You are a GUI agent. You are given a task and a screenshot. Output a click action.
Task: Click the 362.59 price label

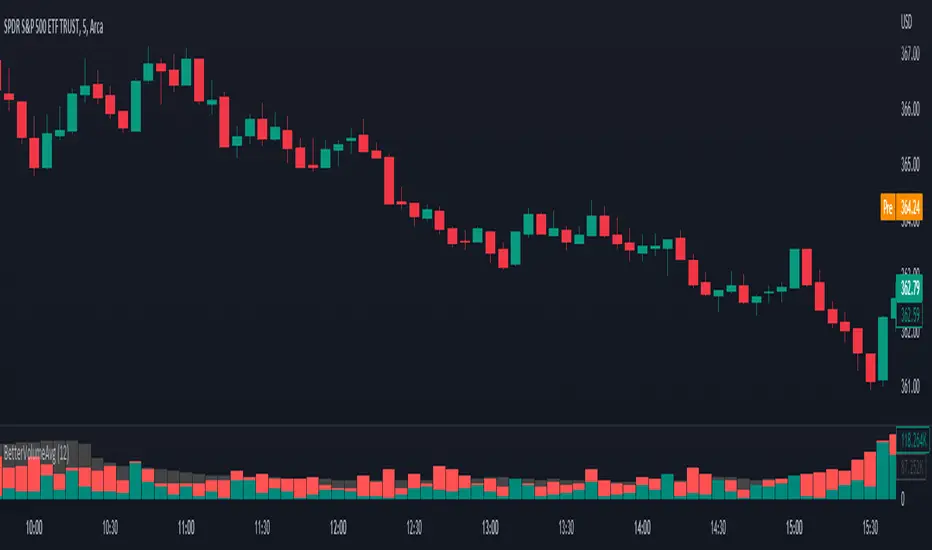click(x=909, y=315)
